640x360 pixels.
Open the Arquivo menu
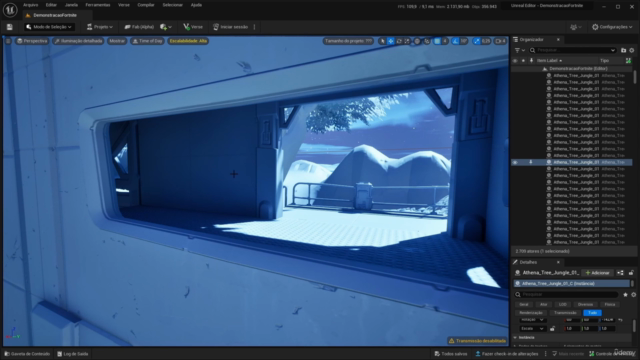click(31, 5)
